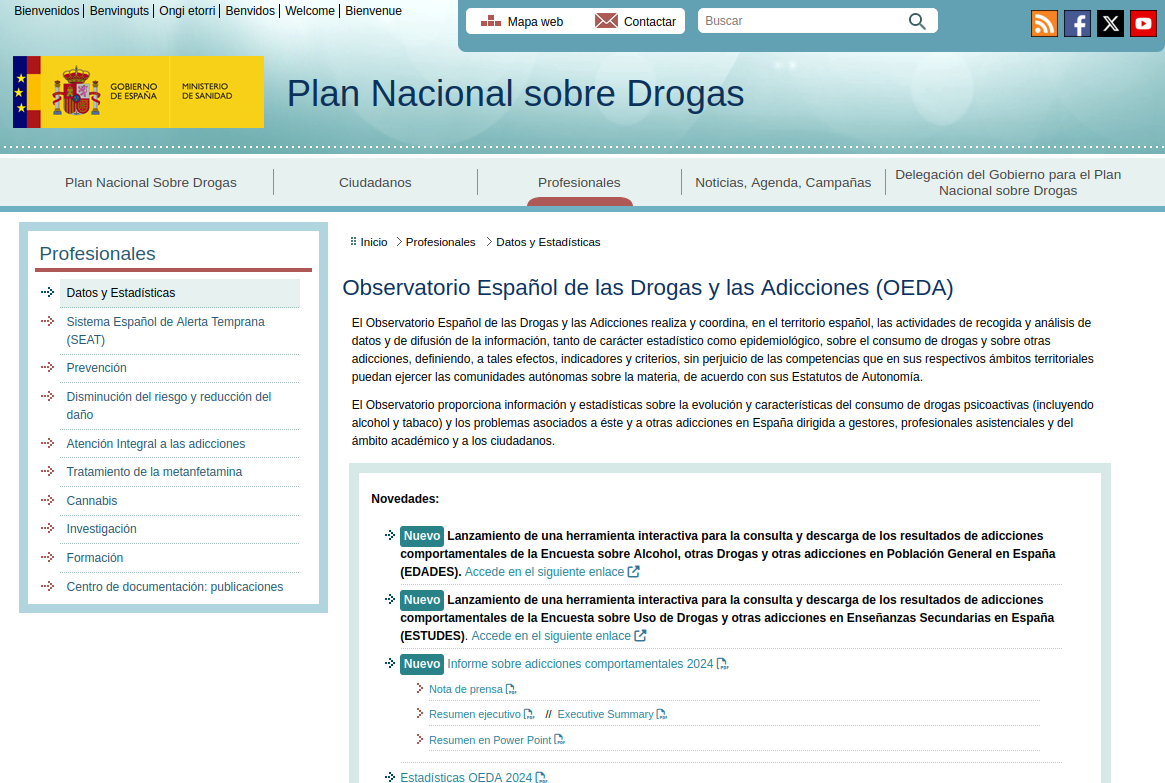The width and height of the screenshot is (1165, 783).
Task: Open Informe sobre adicciones comportamentales 2024
Action: coord(580,664)
